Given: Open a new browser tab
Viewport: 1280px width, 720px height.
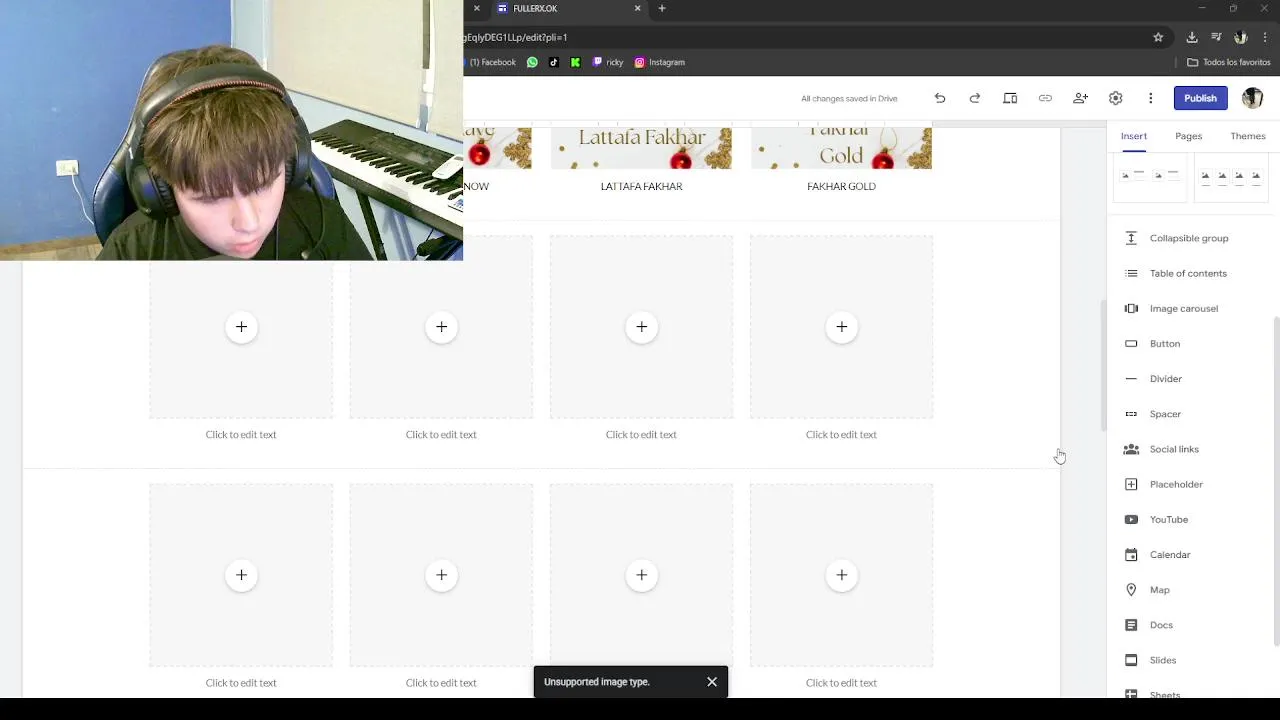Looking at the screenshot, I should click(662, 8).
